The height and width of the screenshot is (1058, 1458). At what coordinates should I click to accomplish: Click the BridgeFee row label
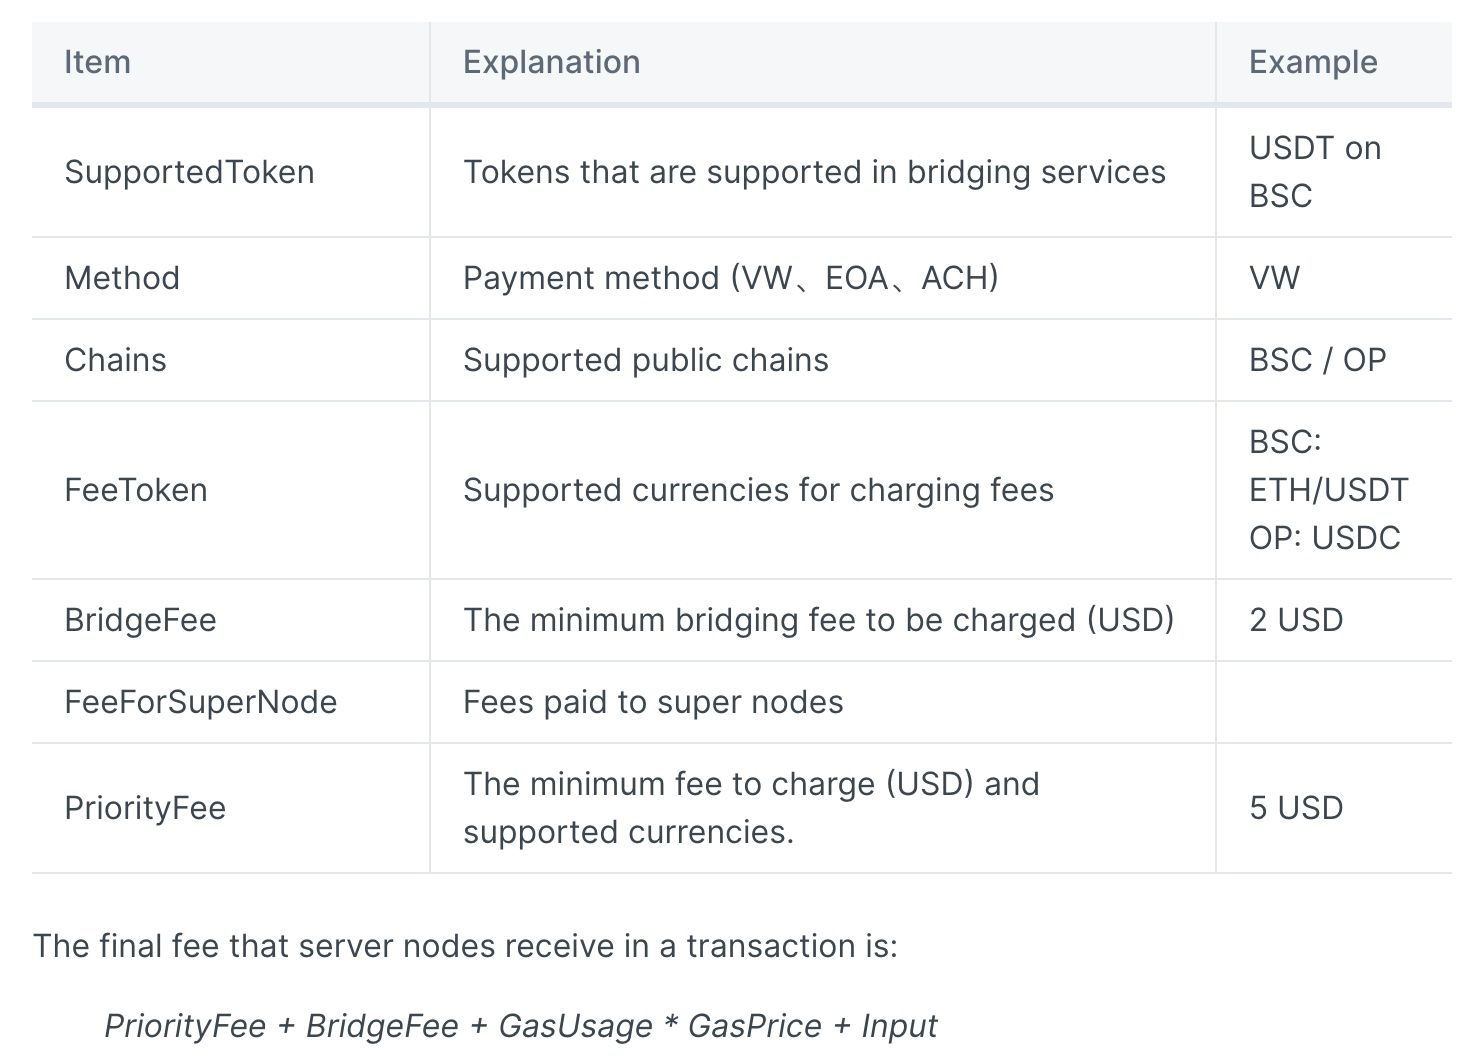[x=140, y=620]
